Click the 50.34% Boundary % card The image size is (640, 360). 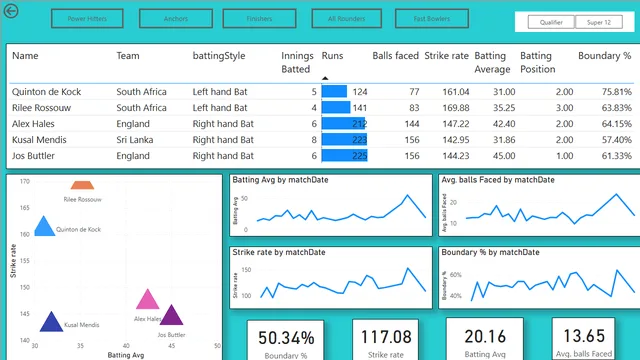(286, 340)
